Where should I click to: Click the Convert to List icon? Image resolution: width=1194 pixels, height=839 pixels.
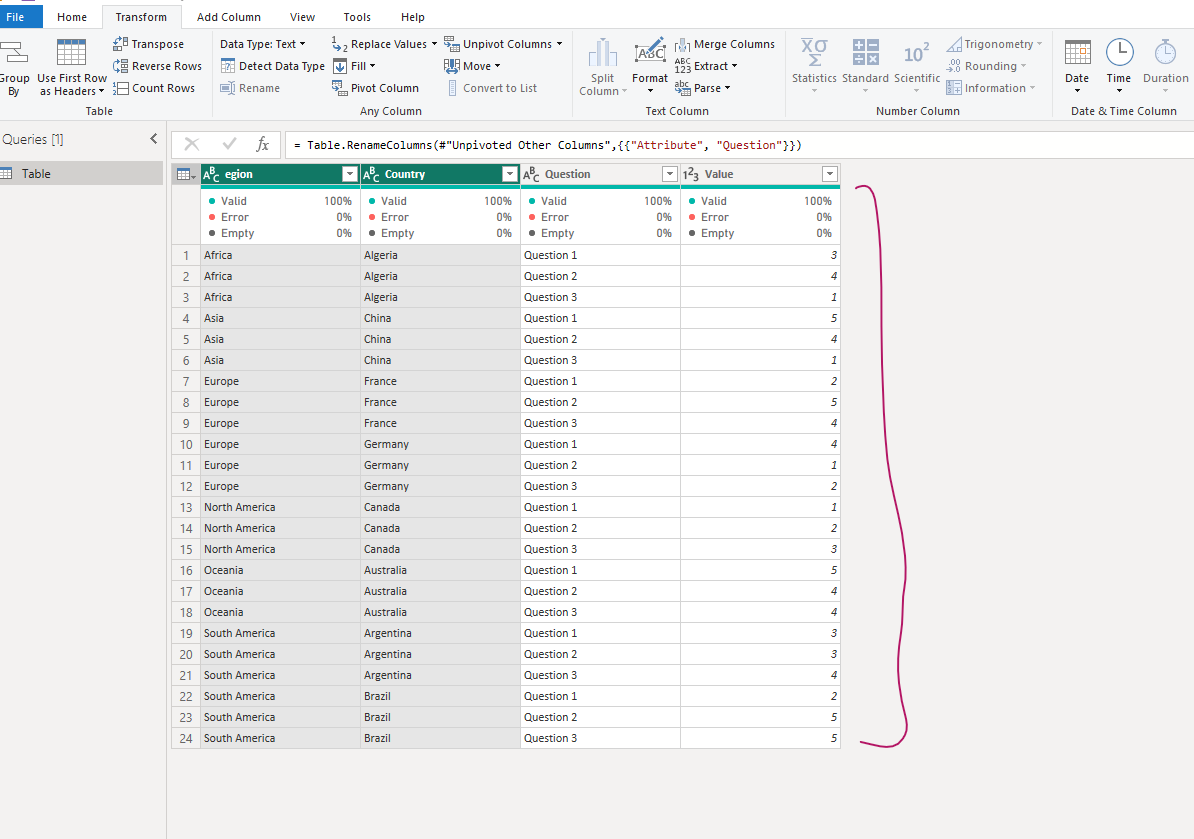(452, 88)
